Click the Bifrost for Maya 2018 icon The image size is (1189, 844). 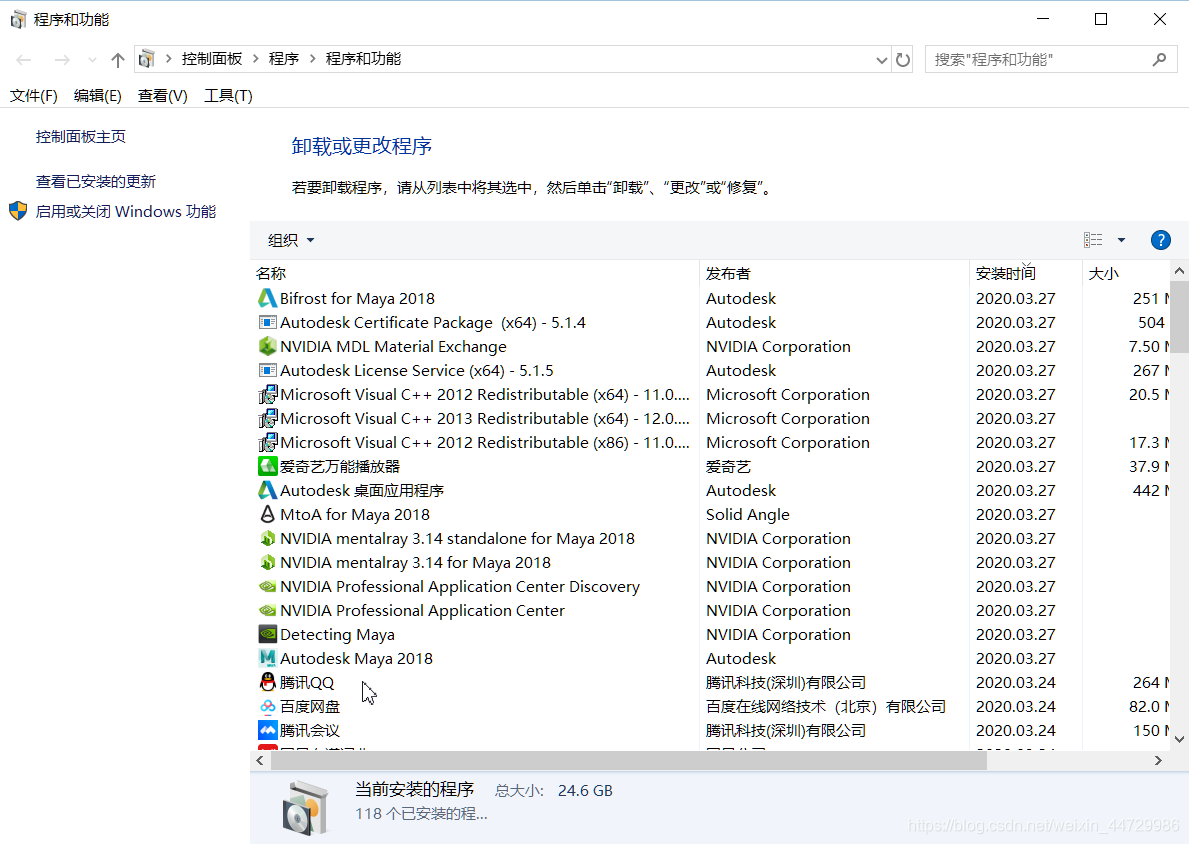pyautogui.click(x=267, y=298)
